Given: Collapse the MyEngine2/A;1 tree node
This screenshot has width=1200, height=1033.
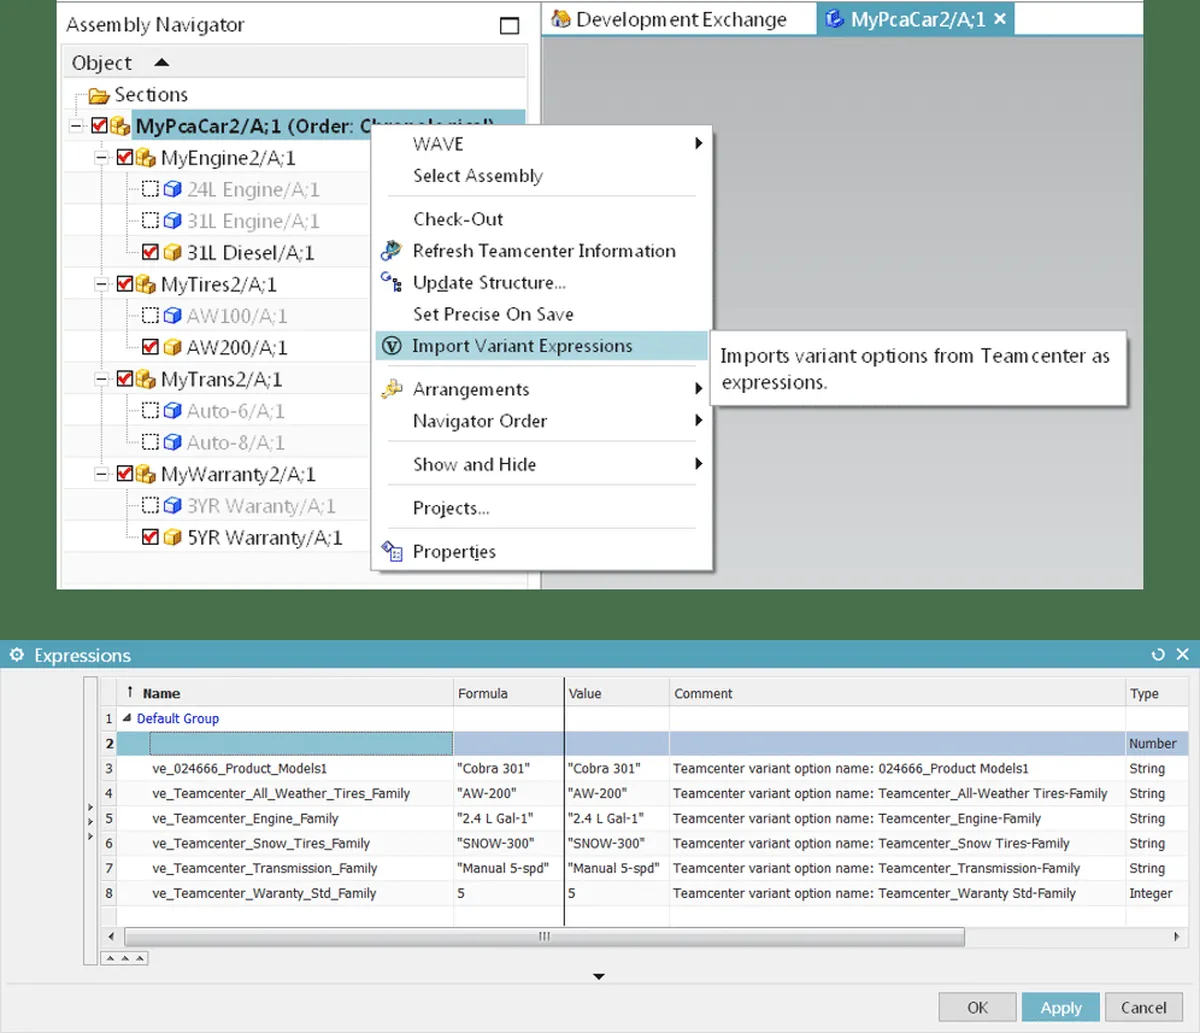Looking at the screenshot, I should click(101, 158).
